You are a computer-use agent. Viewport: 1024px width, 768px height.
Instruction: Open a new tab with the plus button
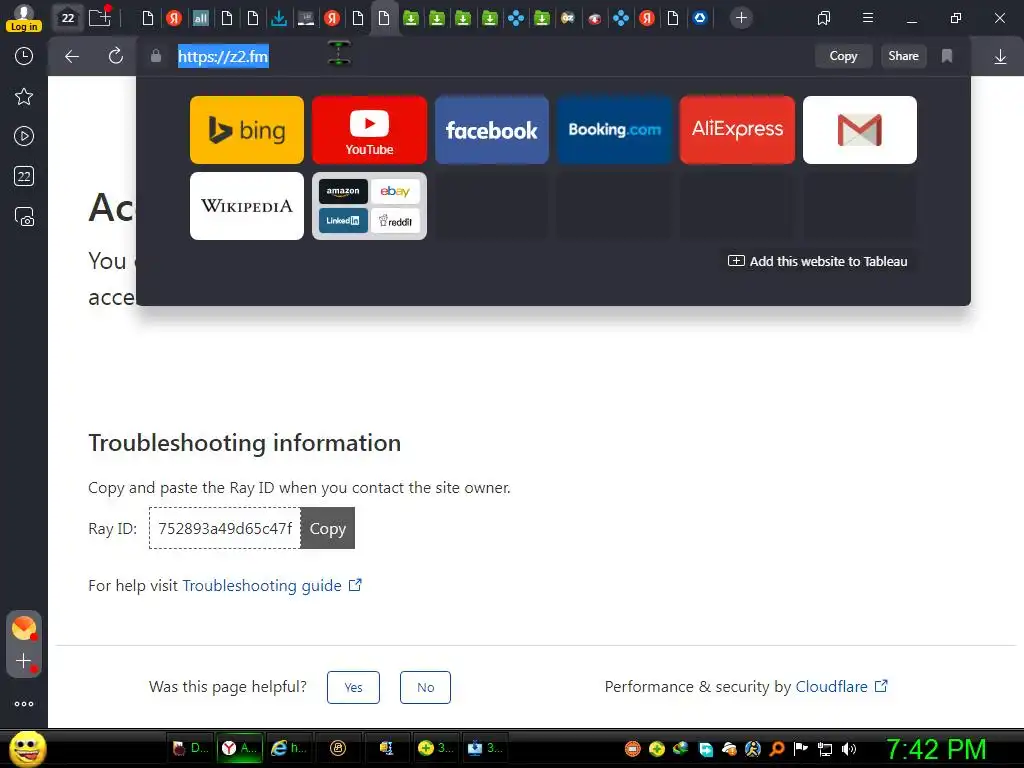(741, 18)
